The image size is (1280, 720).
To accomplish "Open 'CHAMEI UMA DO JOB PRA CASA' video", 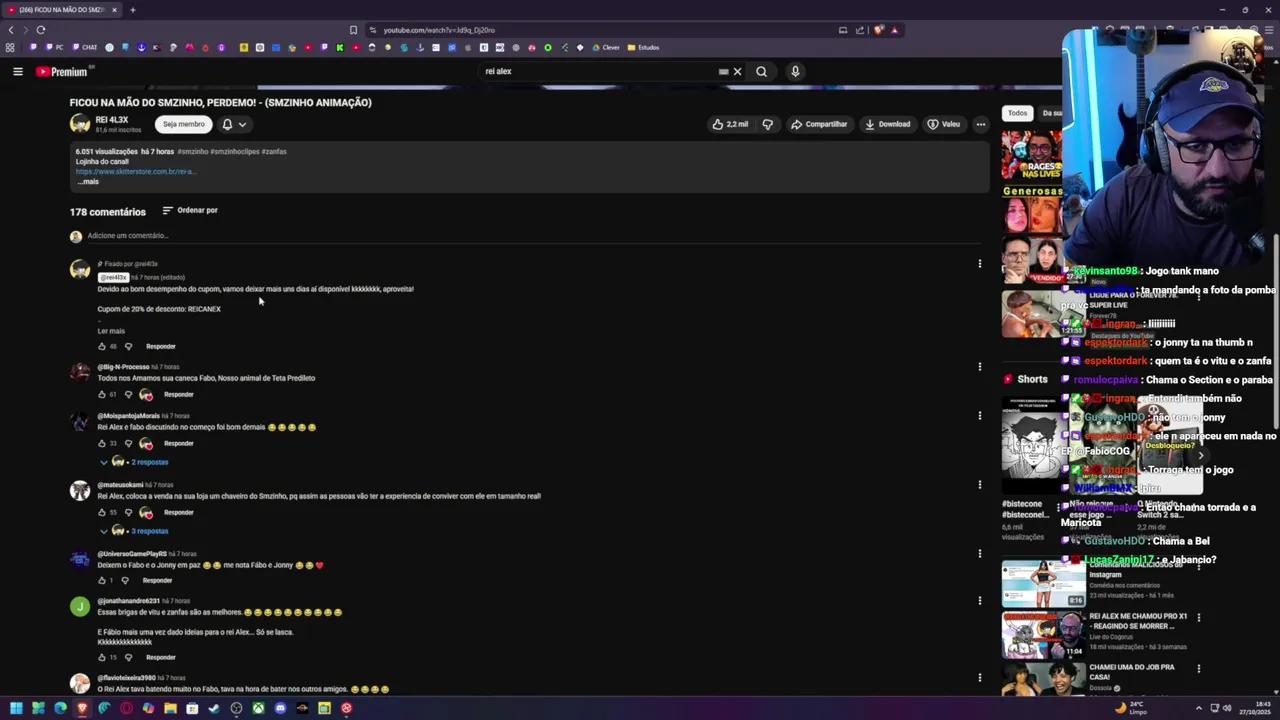I will pos(1043,679).
